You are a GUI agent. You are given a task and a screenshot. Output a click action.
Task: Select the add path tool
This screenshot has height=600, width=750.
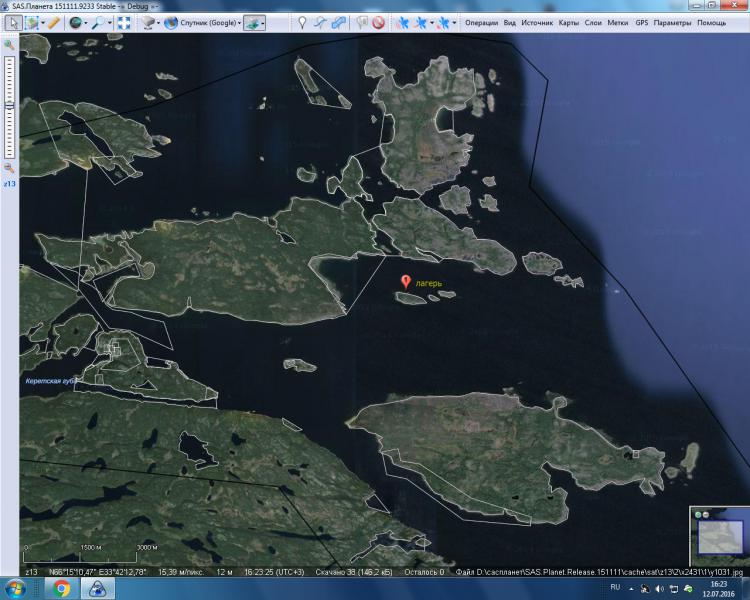[320, 22]
